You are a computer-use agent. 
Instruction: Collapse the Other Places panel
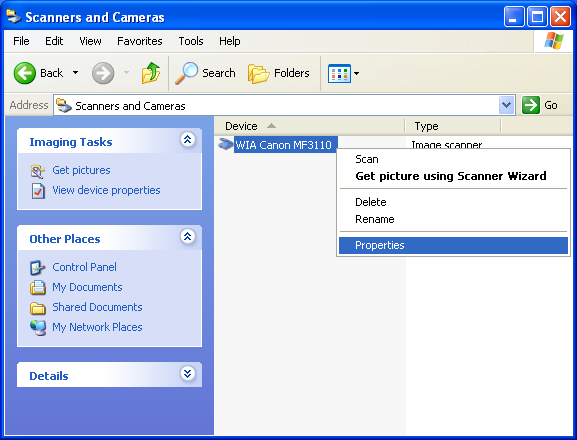pyautogui.click(x=188, y=237)
